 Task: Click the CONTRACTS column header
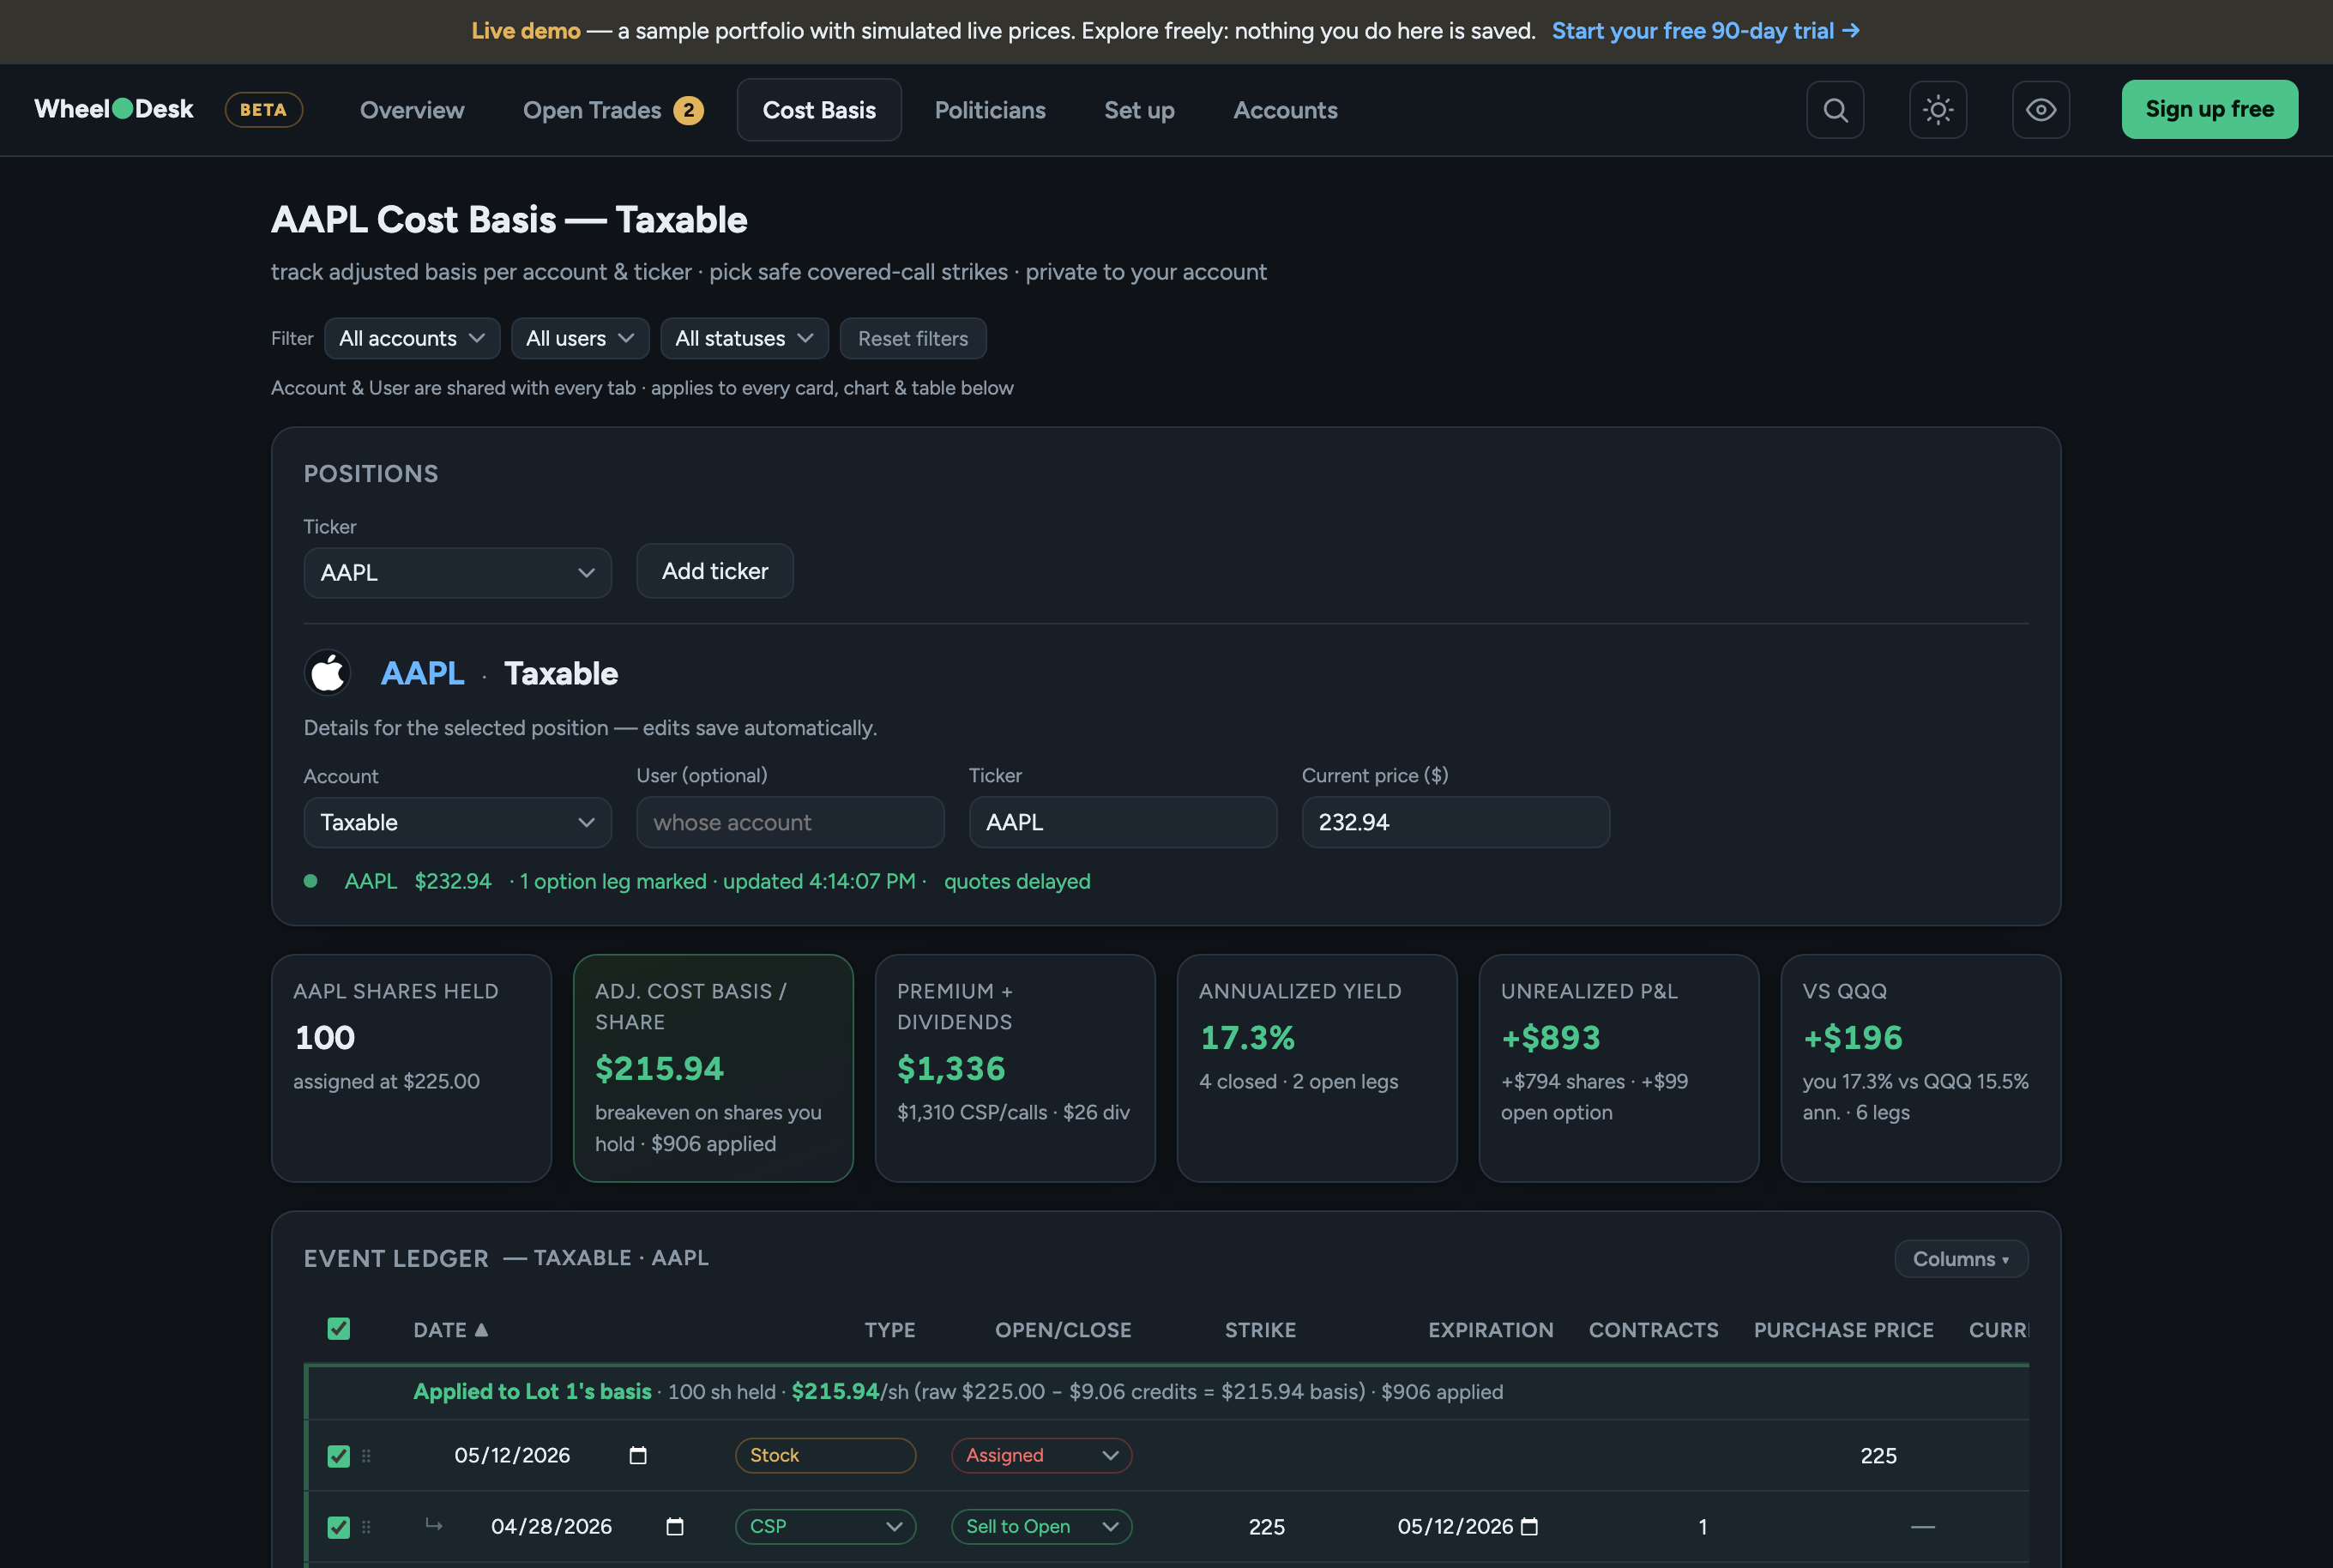1653,1330
